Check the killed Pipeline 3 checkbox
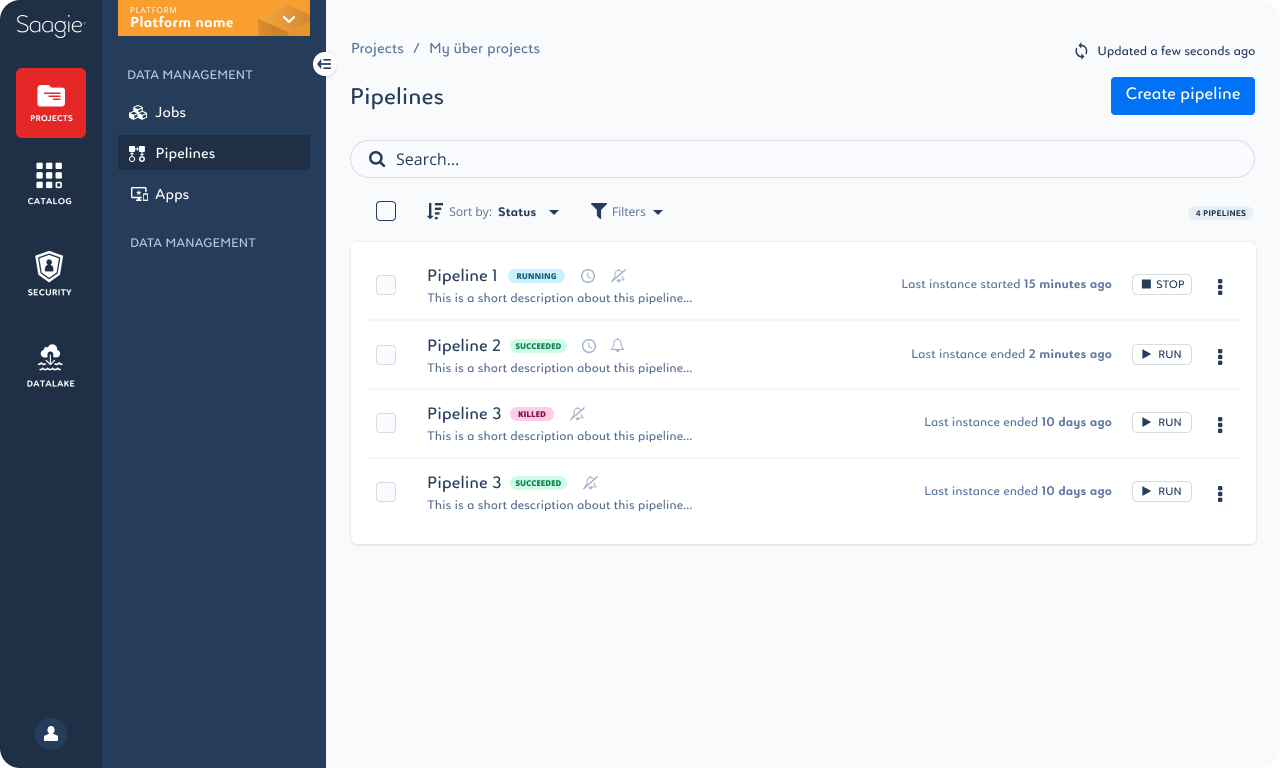The height and width of the screenshot is (768, 1280). pos(386,423)
